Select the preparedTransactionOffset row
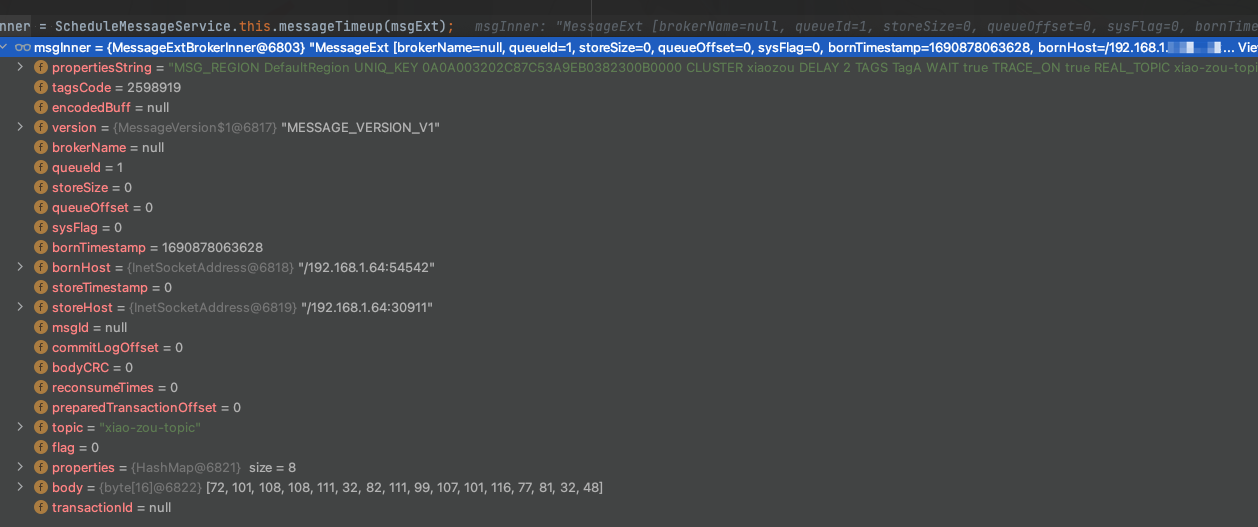This screenshot has height=527, width=1258. tap(629, 407)
